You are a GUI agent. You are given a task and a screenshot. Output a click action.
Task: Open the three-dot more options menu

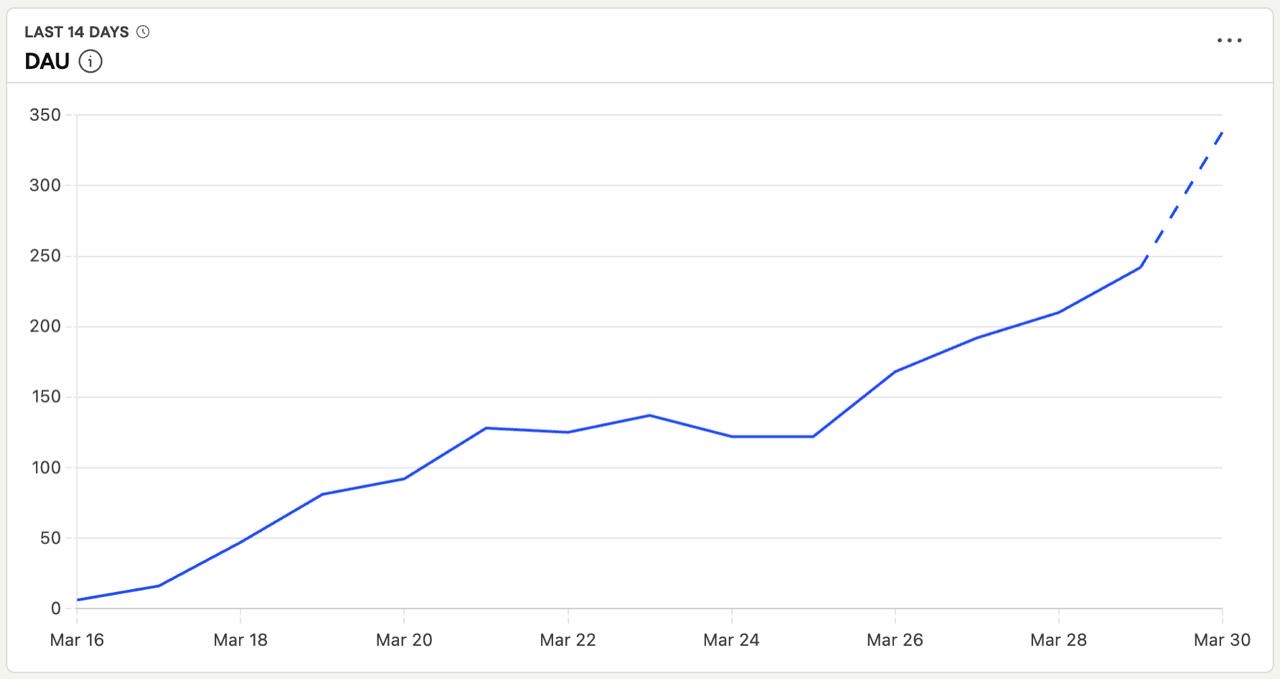tap(1229, 41)
